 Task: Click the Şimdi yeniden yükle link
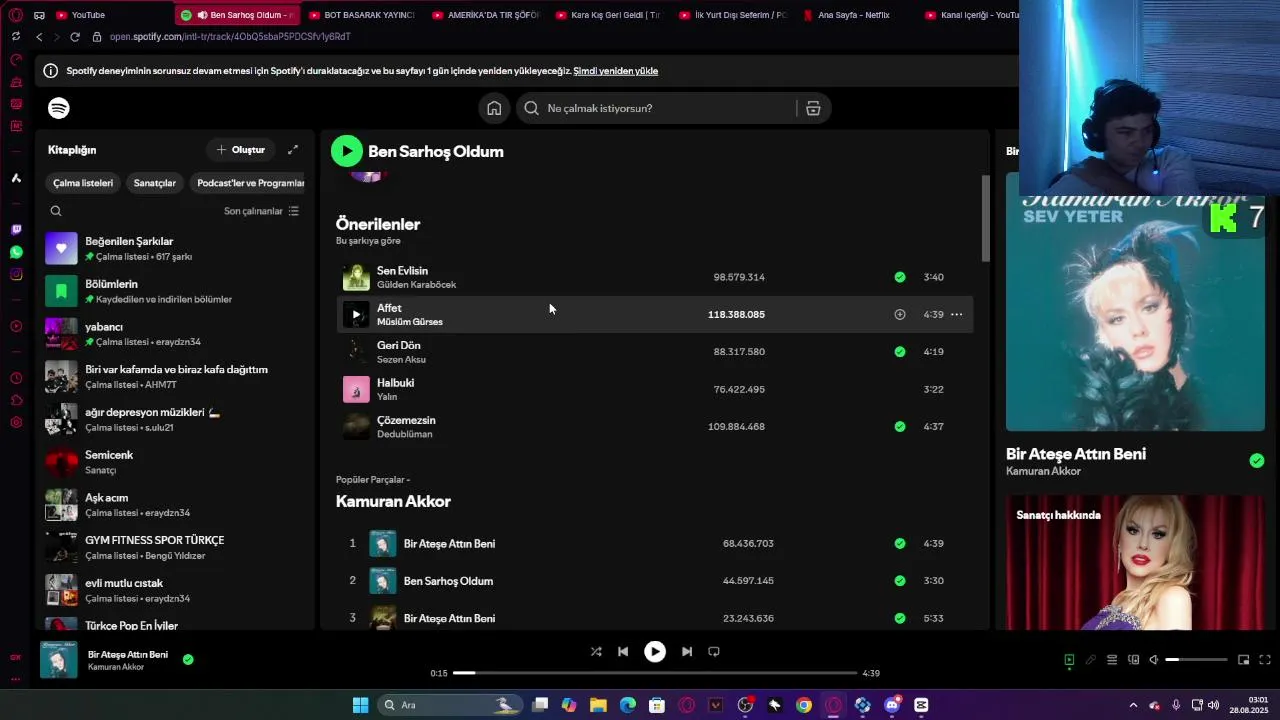[615, 71]
